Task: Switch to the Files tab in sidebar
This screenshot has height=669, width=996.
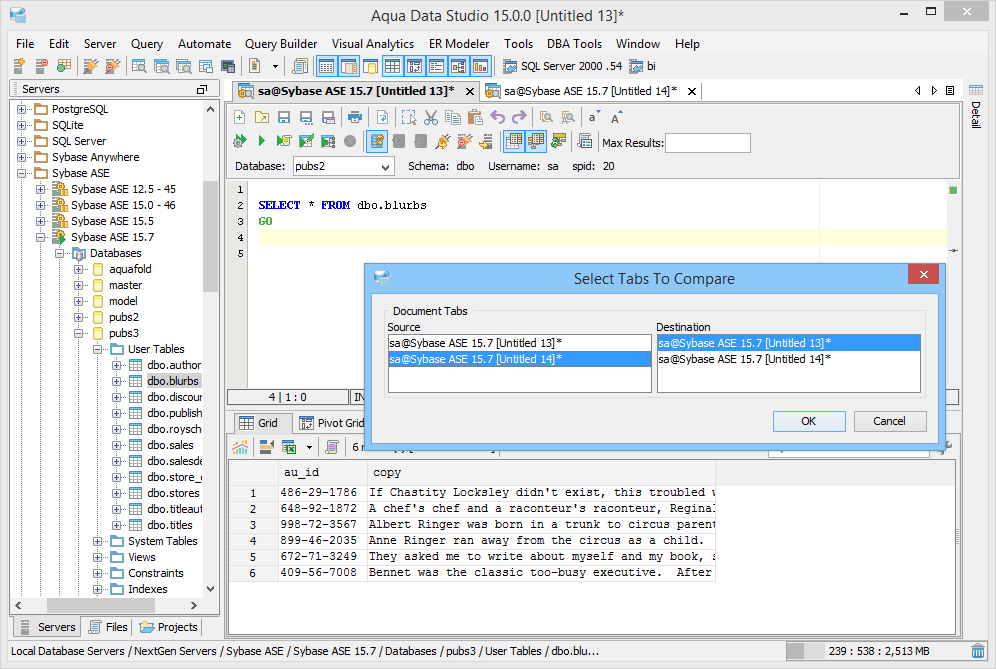Action: pos(108,627)
